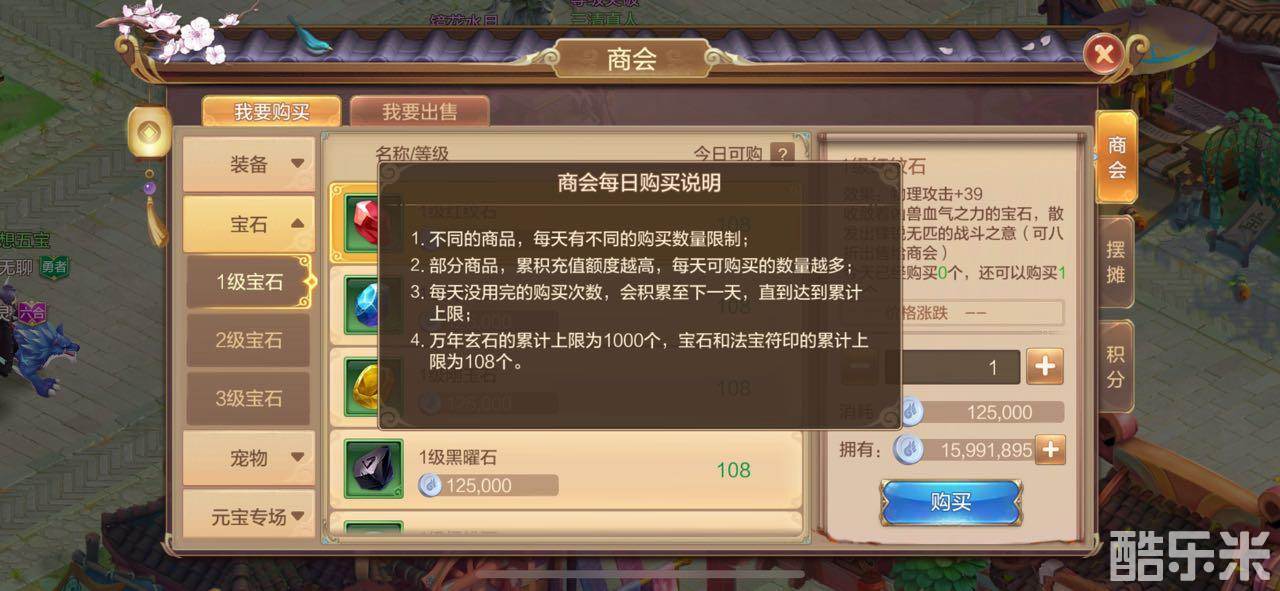Screen dimensions: 1280x591
Task: Tap the hanging lantern coin icon
Action: coord(149,134)
